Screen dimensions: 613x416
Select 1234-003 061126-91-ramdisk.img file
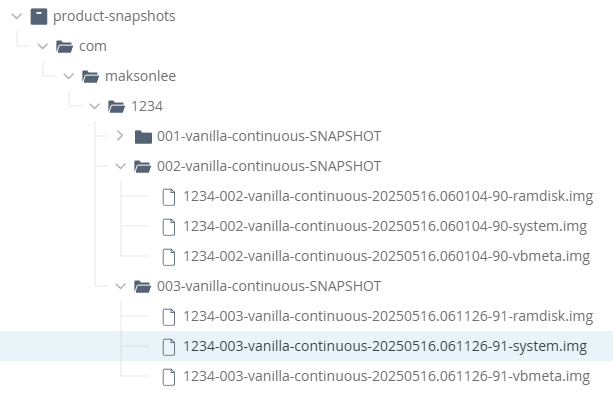coord(388,316)
